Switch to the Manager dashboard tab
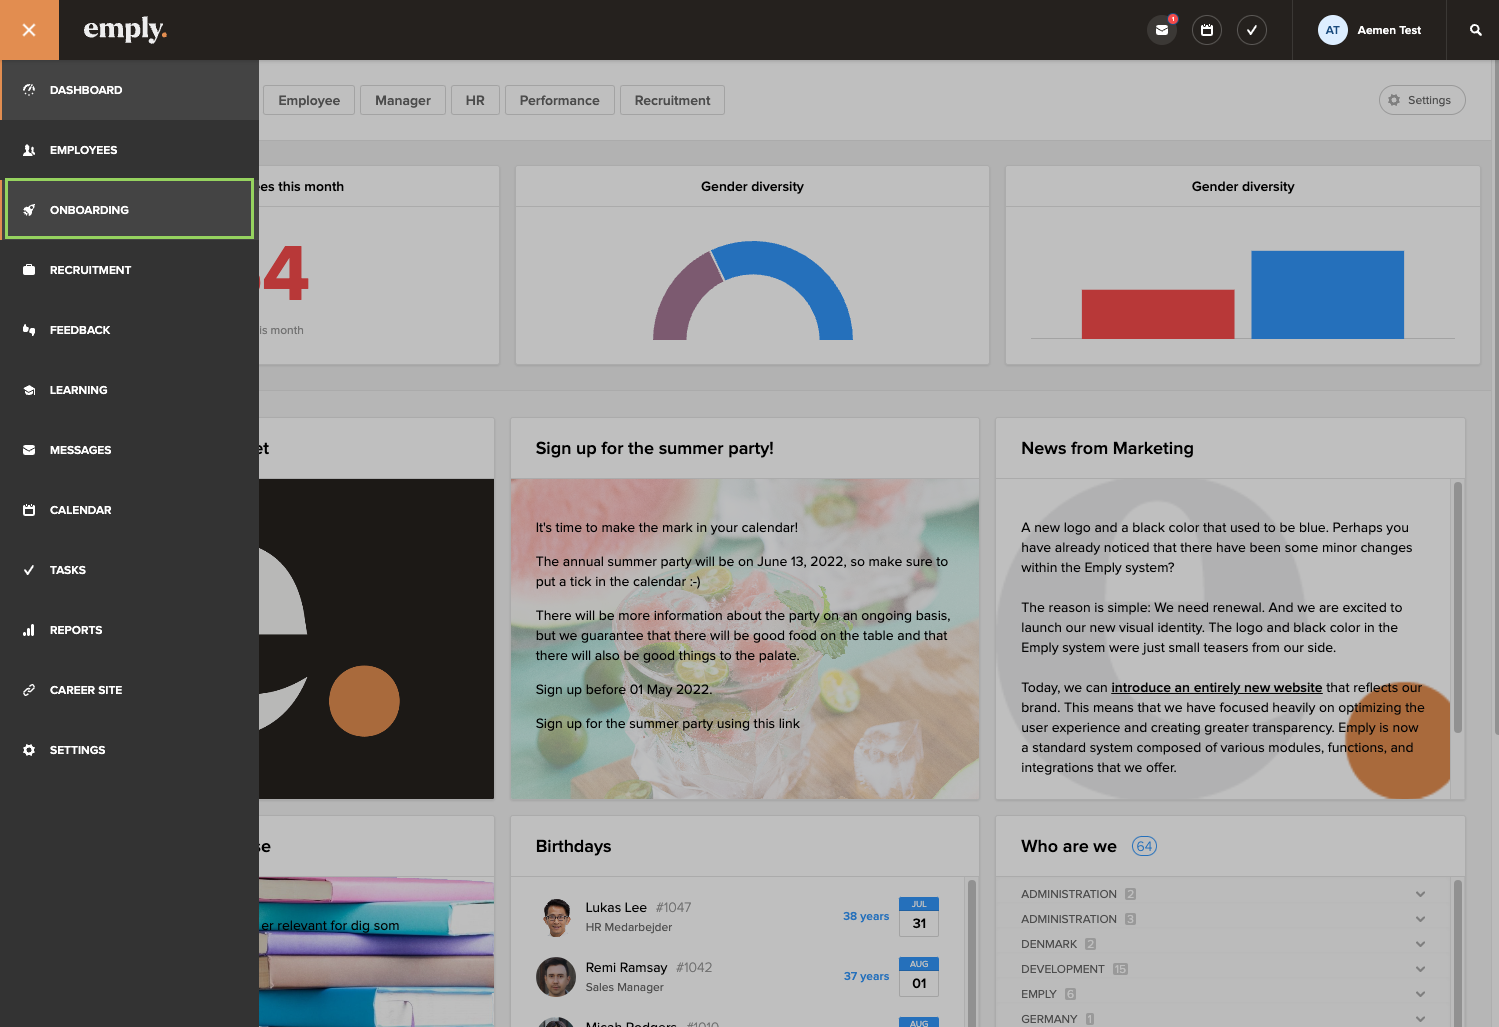Viewport: 1499px width, 1027px height. coord(402,100)
